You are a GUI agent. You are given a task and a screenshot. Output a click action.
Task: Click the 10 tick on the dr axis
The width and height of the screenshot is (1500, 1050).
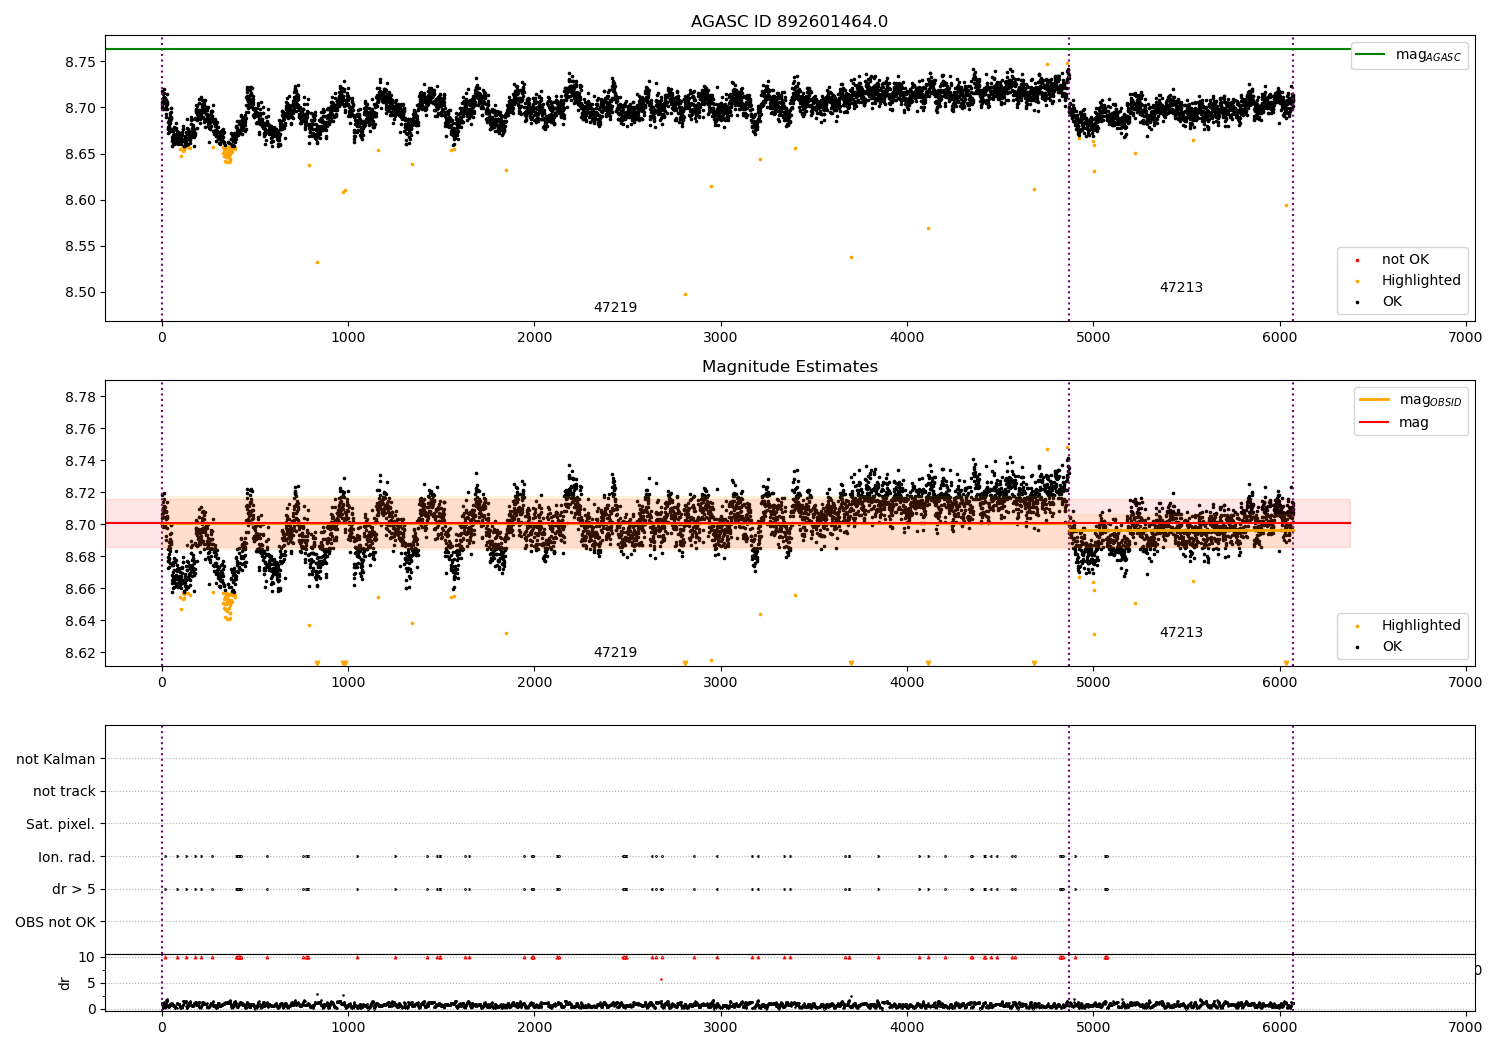[x=87, y=957]
